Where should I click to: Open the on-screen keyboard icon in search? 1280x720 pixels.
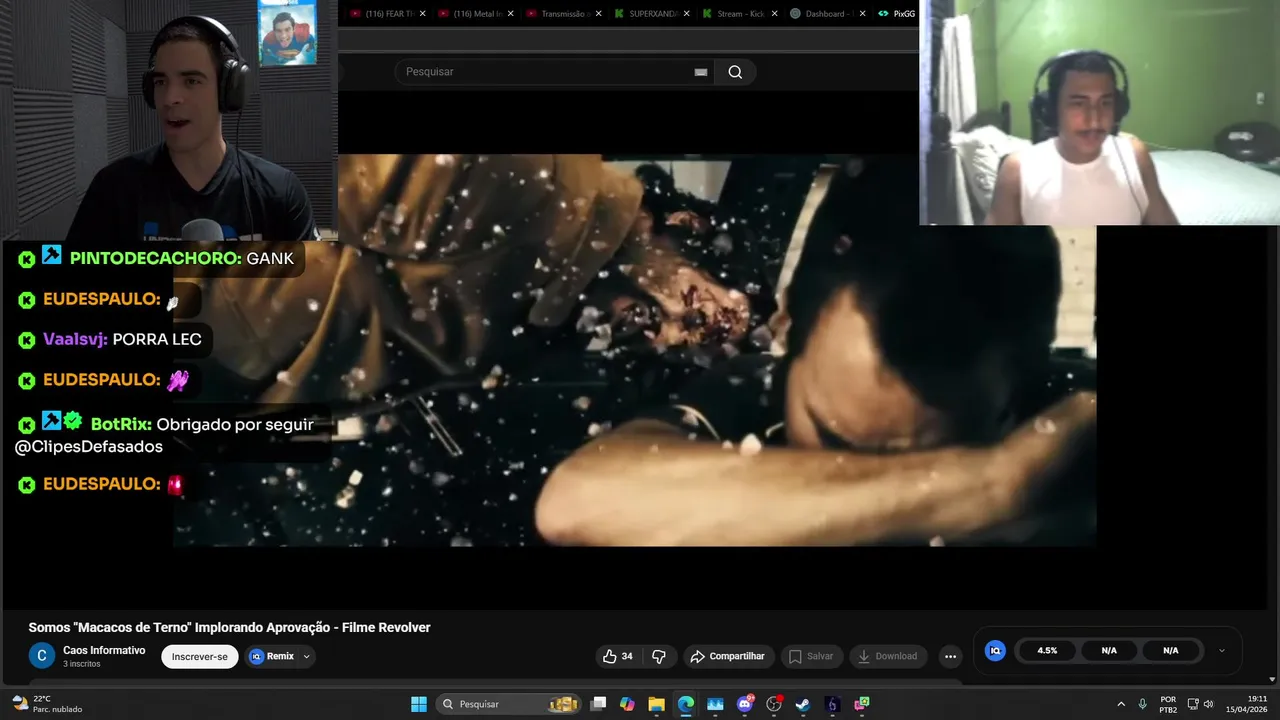pos(701,72)
